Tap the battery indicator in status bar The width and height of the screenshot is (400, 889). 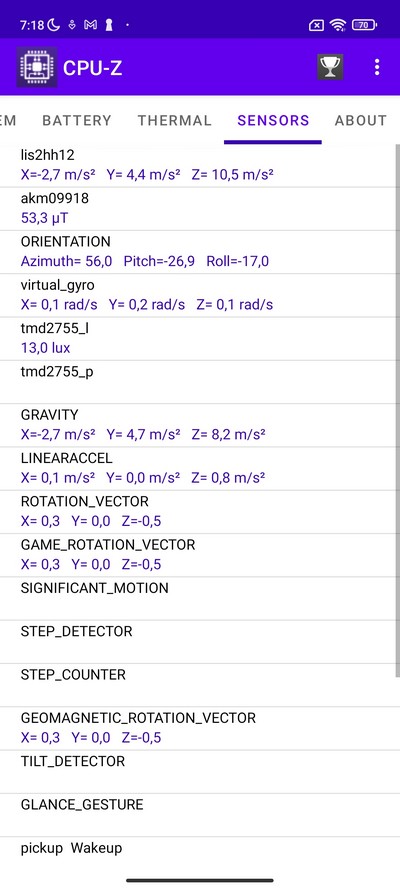[364, 24]
